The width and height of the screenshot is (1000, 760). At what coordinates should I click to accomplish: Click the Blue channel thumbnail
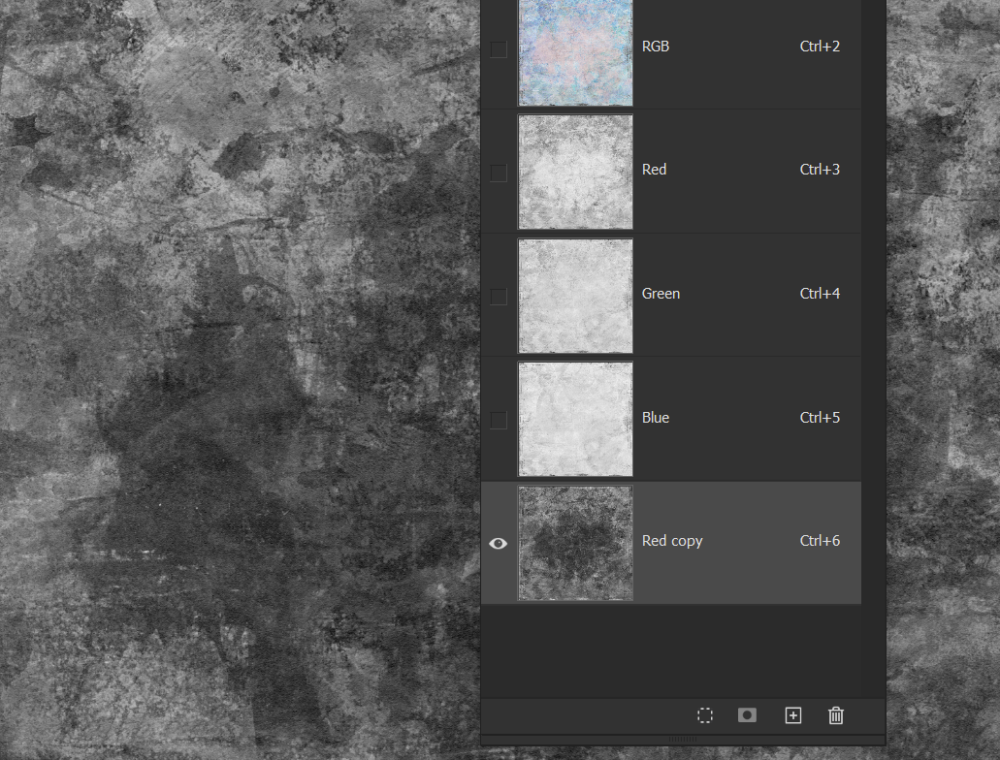click(x=575, y=420)
